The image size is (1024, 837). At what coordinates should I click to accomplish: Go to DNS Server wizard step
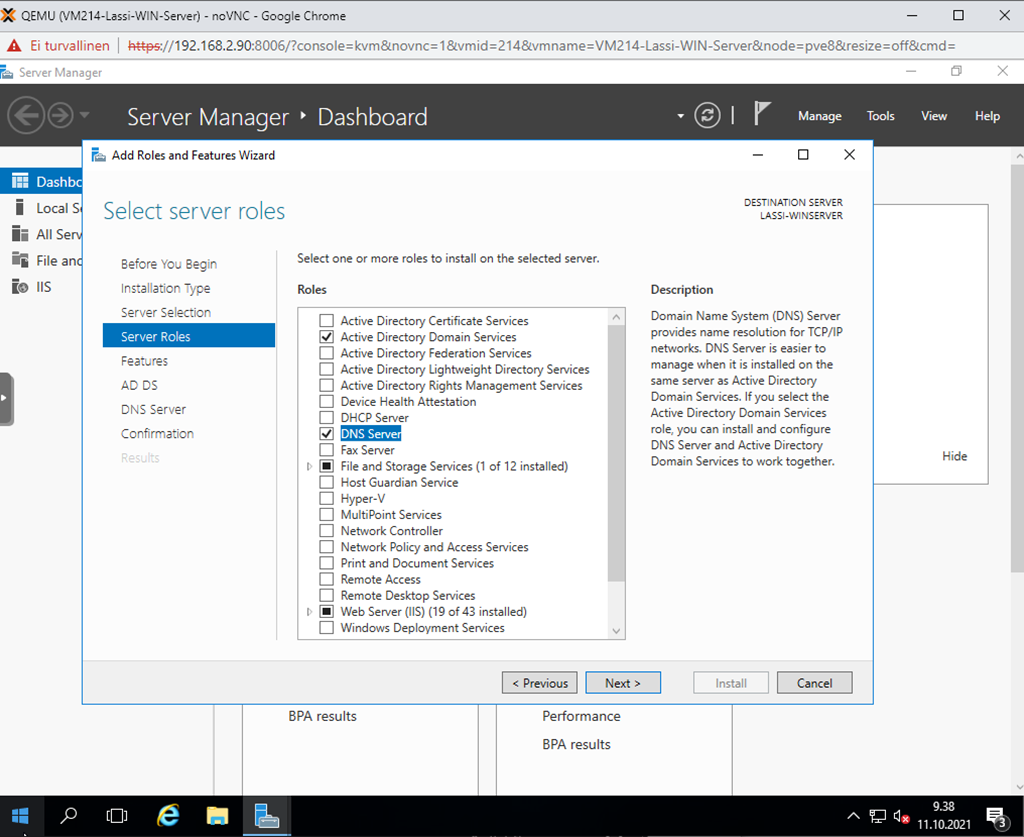tap(153, 409)
